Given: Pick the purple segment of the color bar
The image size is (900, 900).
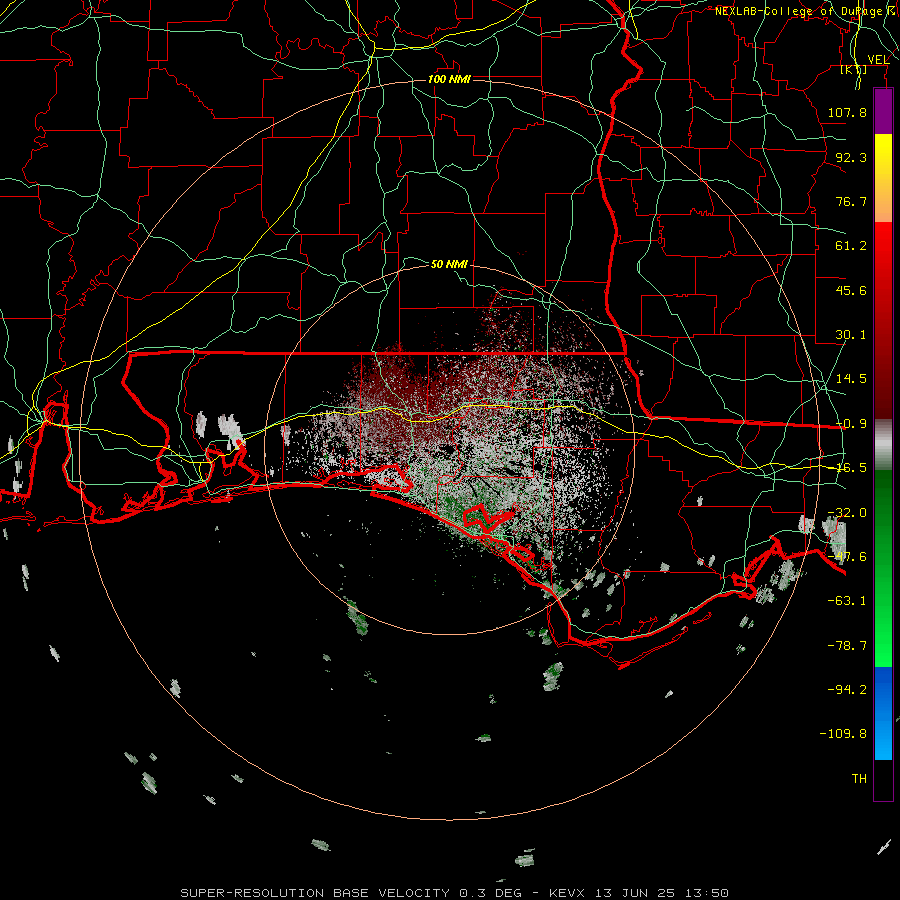Looking at the screenshot, I should 883,112.
